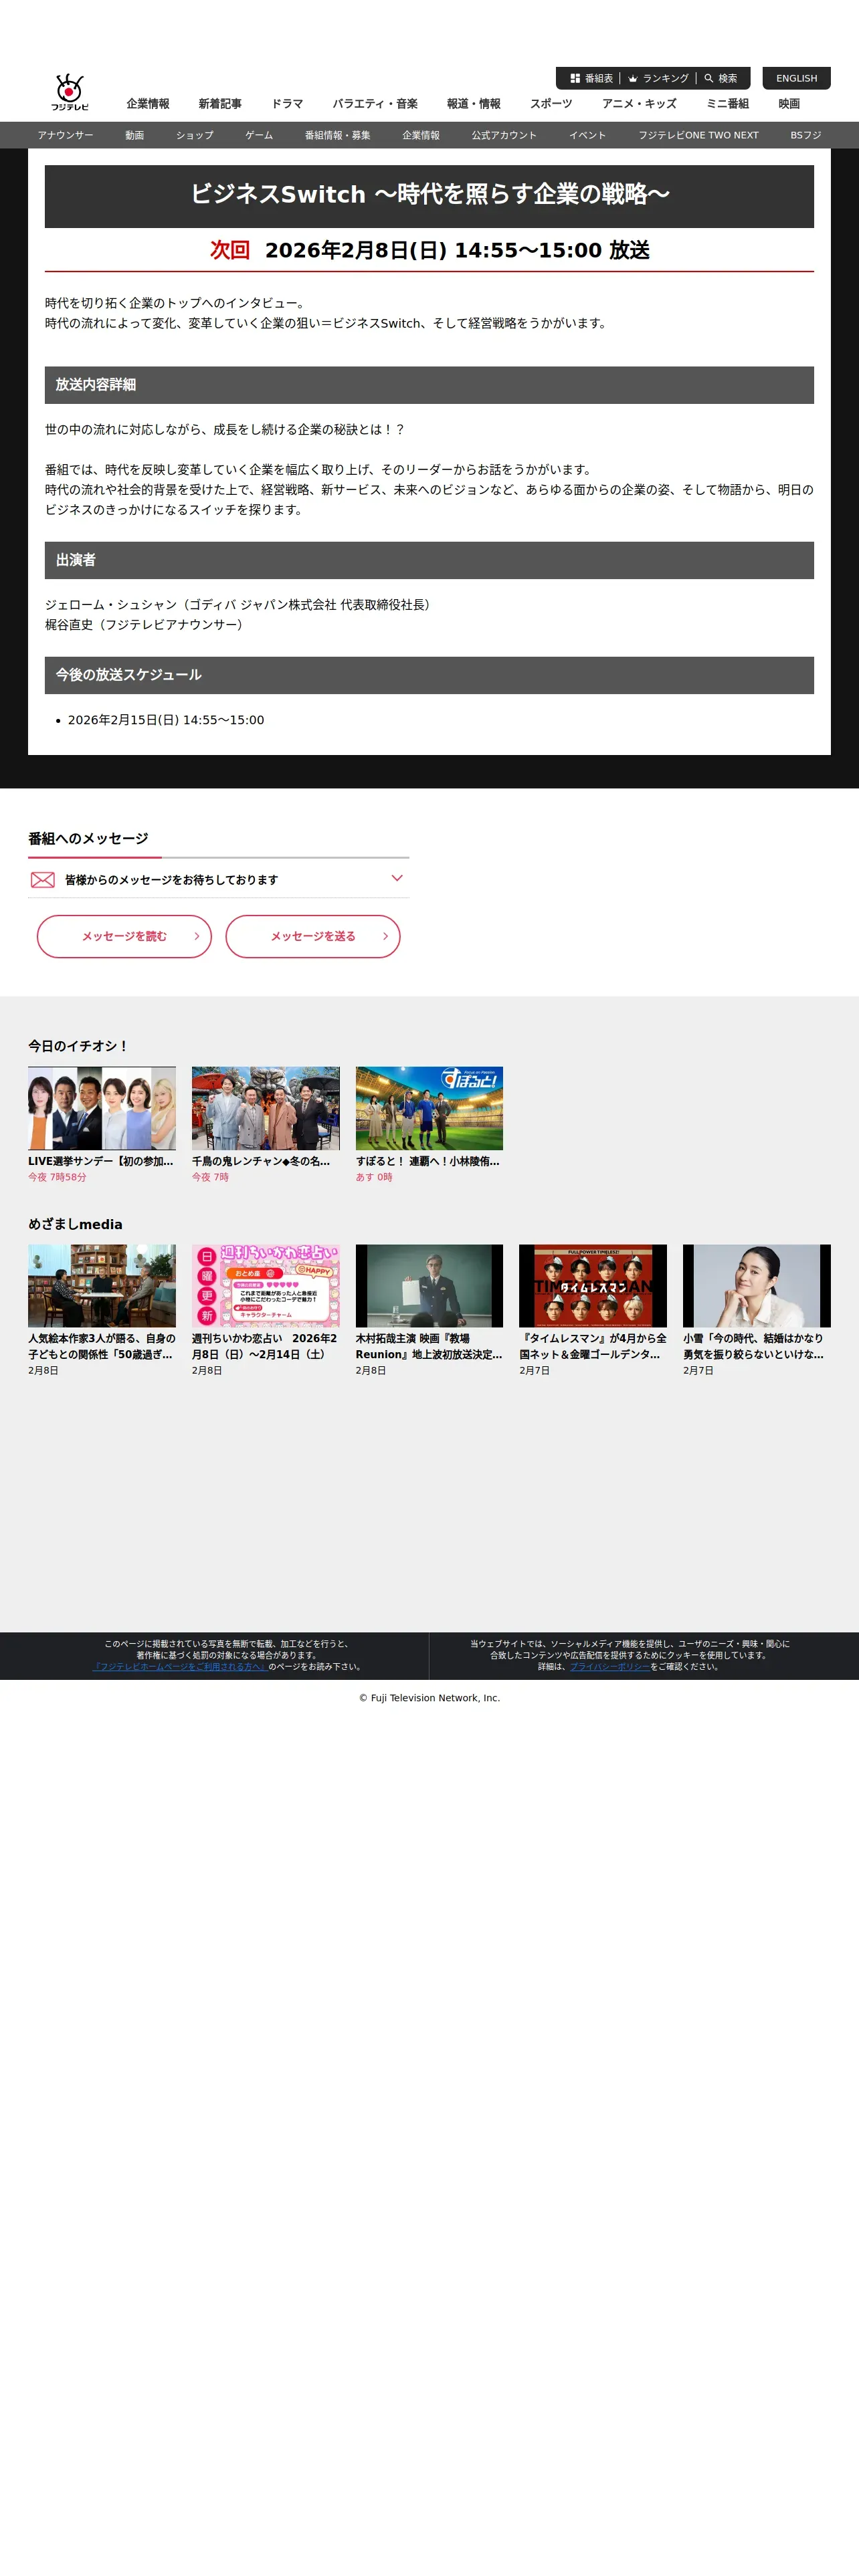This screenshot has height=2576, width=859.
Task: Click the envelope message icon
Action: tap(43, 880)
